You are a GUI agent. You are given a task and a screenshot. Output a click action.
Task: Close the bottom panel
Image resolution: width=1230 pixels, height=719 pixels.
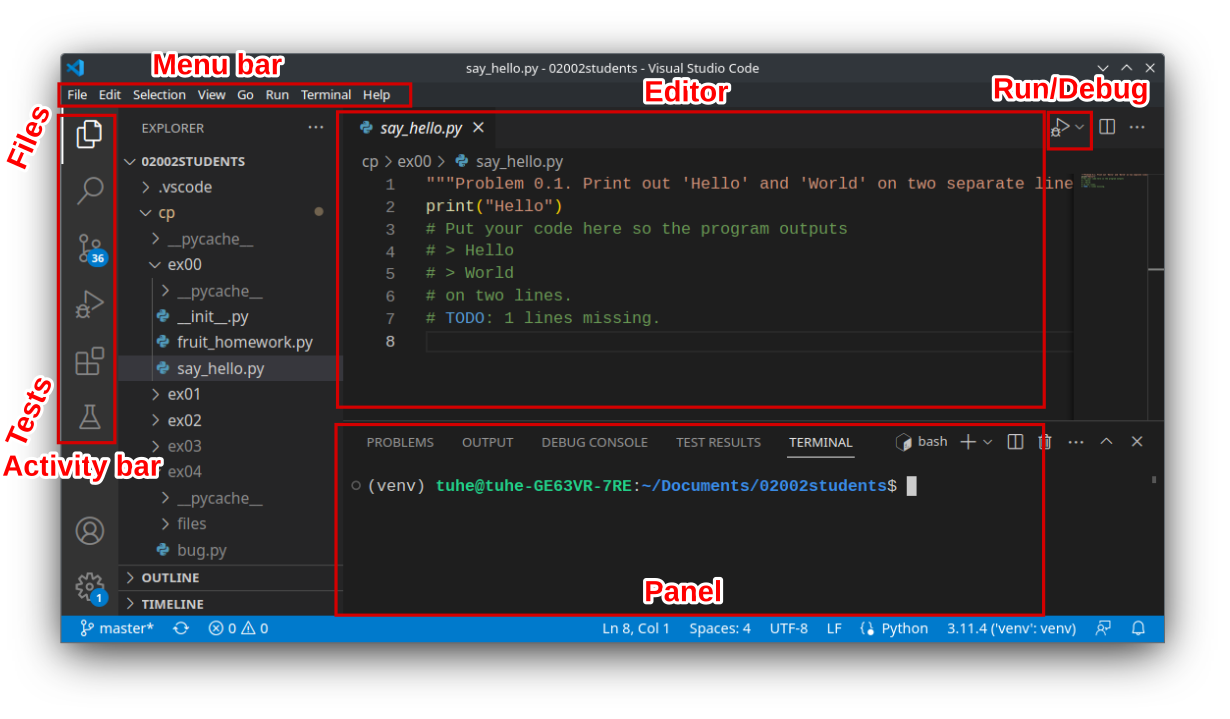[x=1137, y=442]
